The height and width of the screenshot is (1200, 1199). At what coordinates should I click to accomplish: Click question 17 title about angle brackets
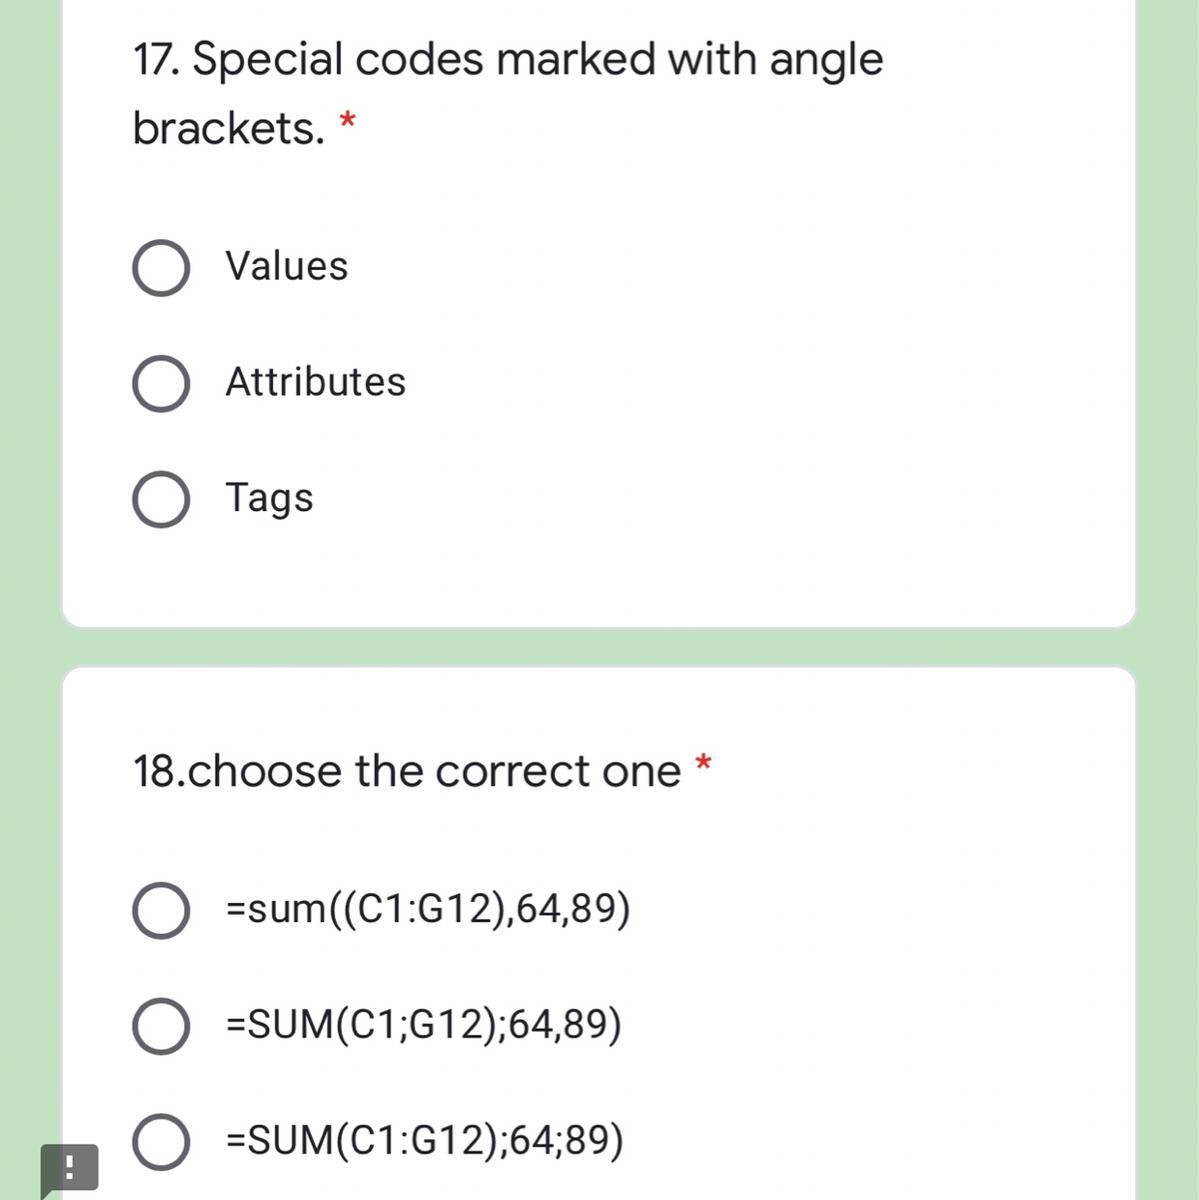coord(508,93)
